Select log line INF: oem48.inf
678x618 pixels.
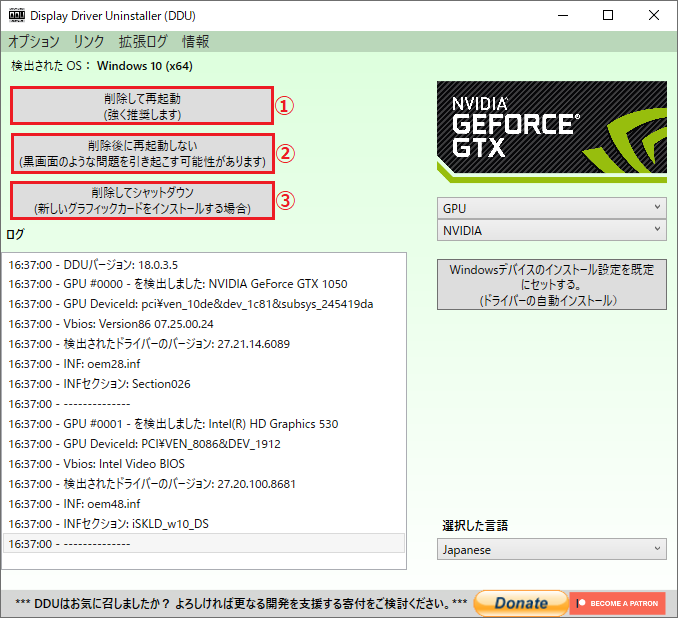point(204,504)
